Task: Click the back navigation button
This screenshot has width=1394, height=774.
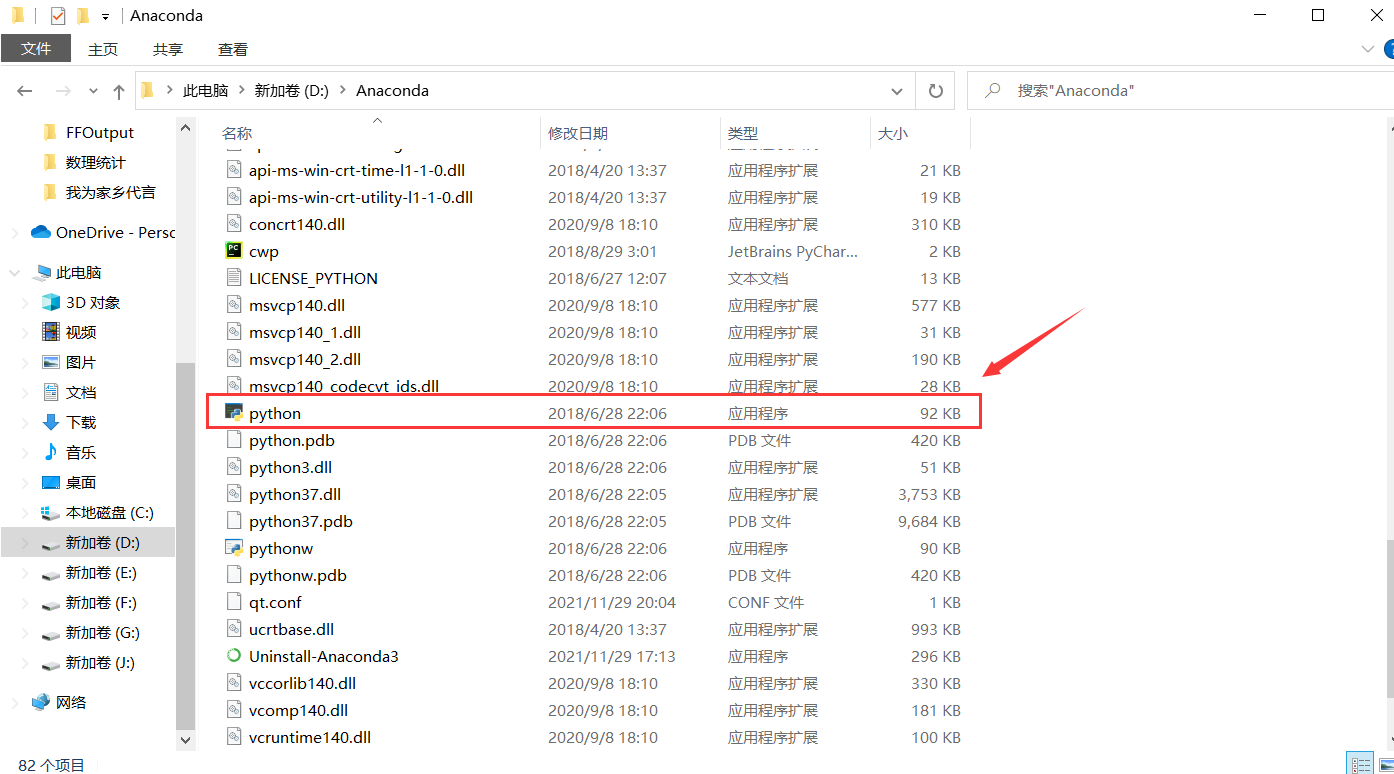Action: (25, 90)
